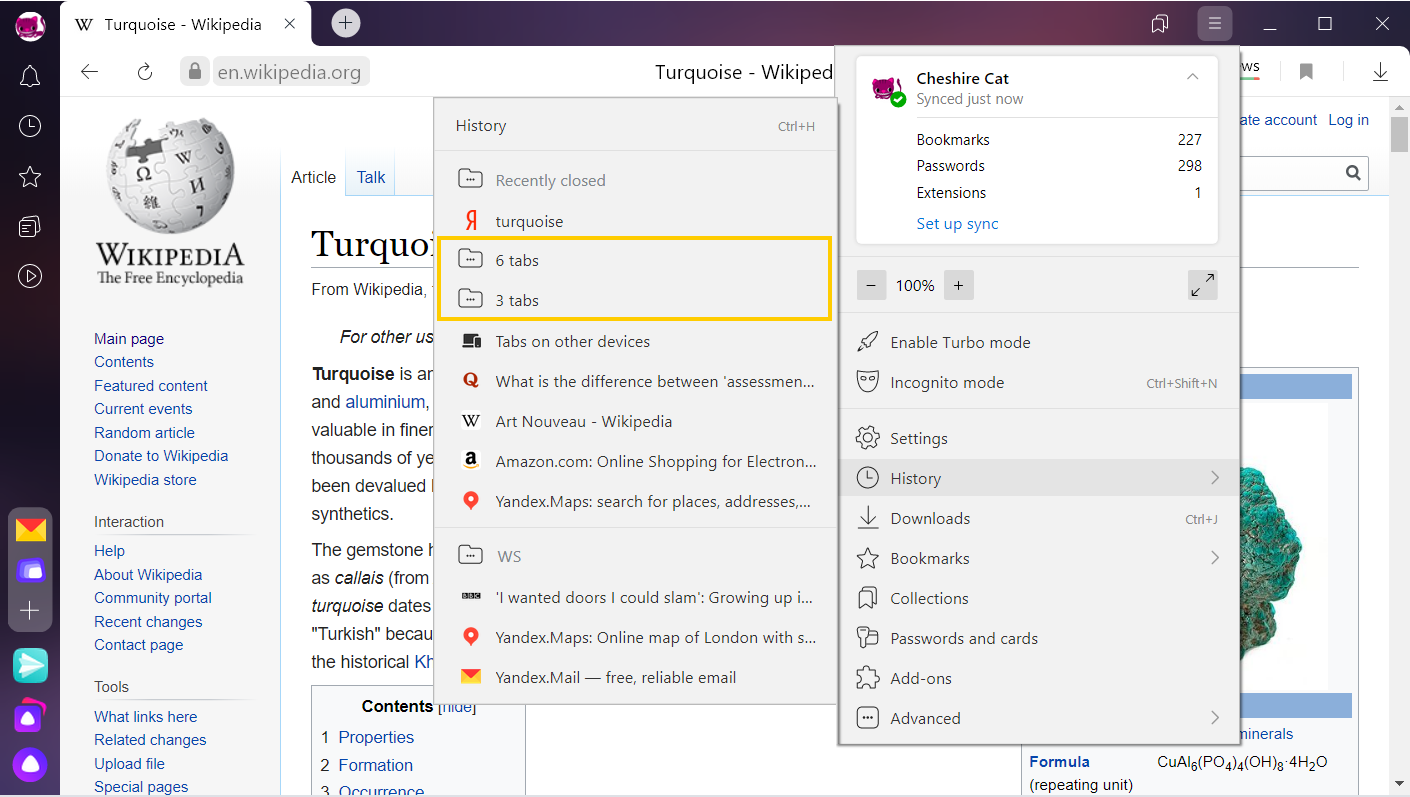Expand the History submenu arrow

click(x=1215, y=478)
